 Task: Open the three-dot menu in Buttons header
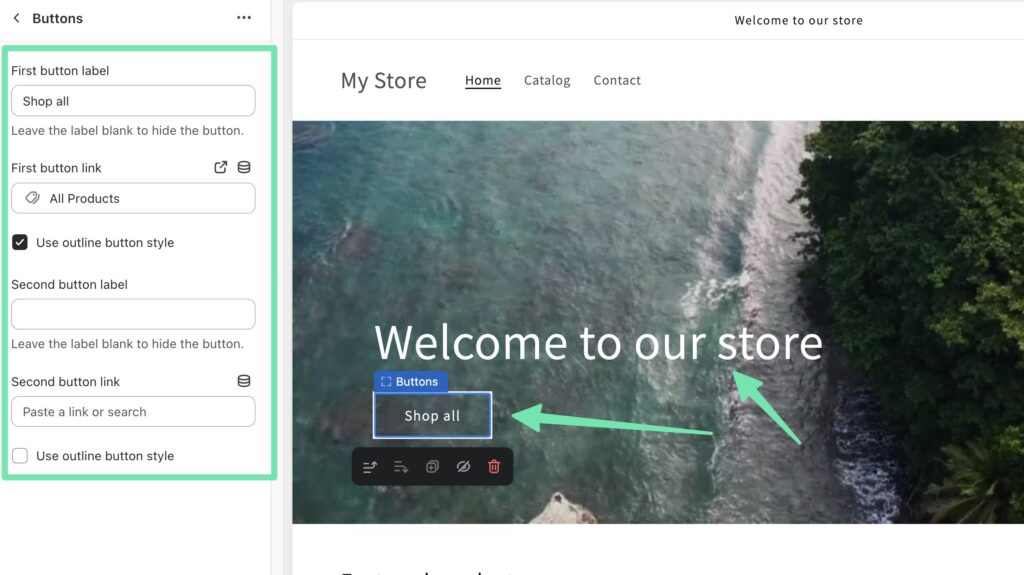tap(244, 18)
